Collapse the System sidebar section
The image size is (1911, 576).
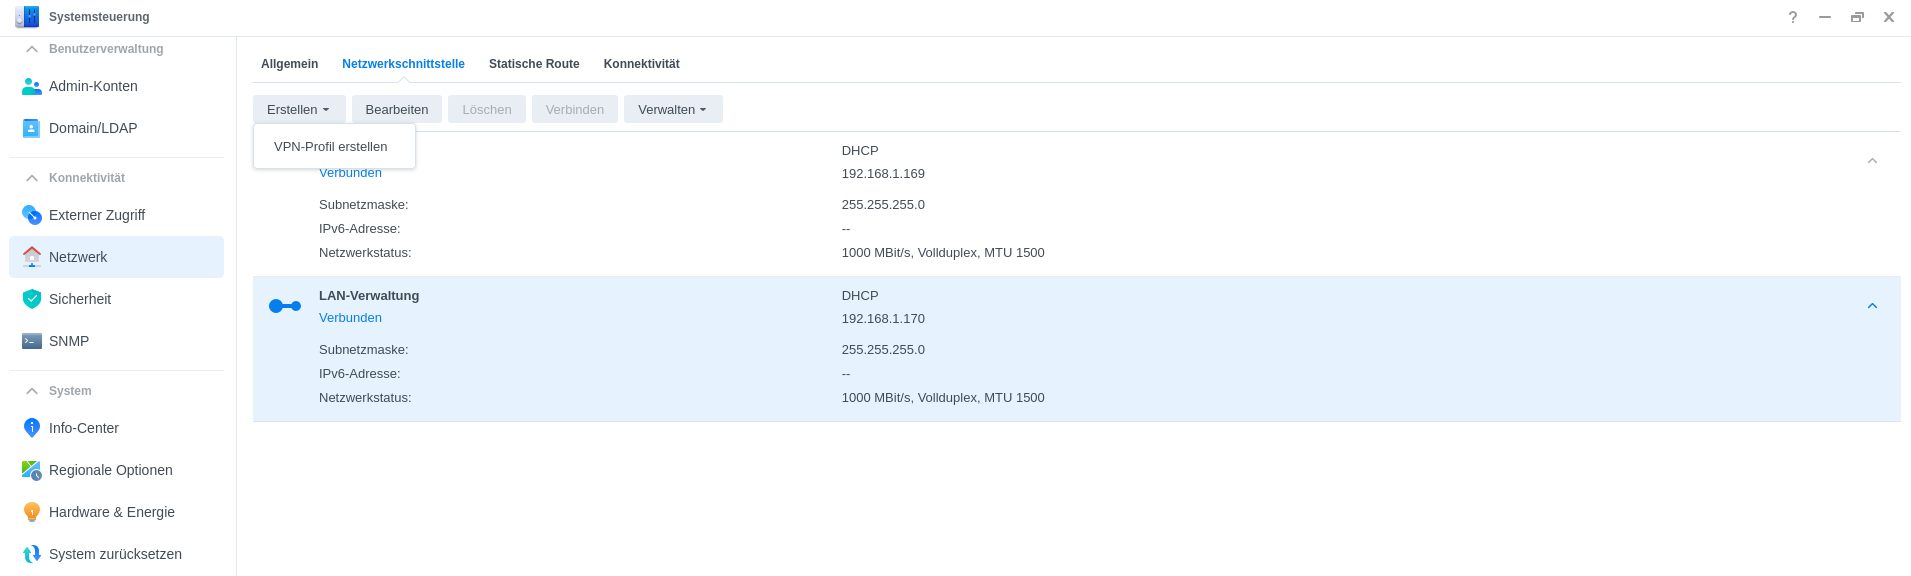pyautogui.click(x=32, y=391)
